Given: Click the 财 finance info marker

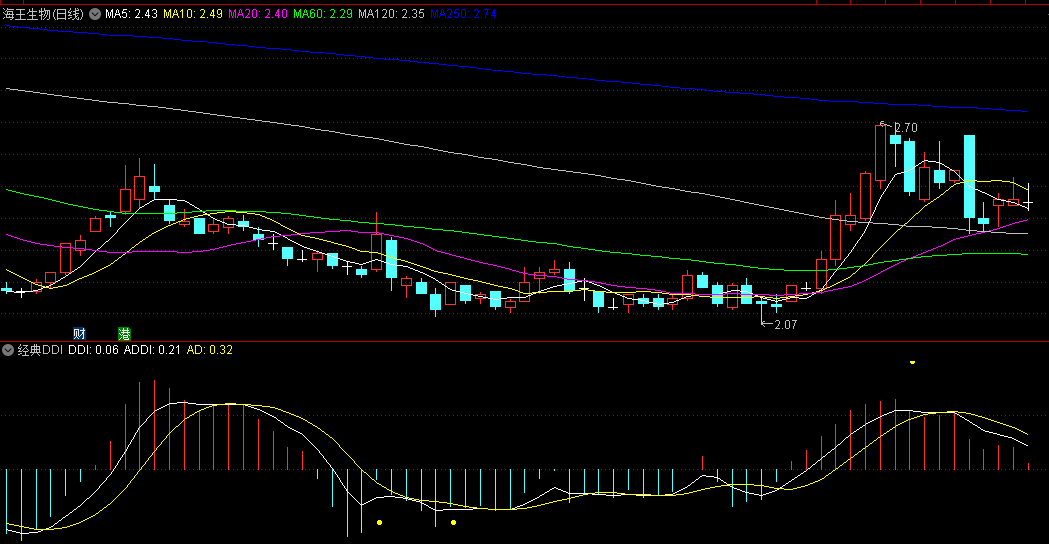Looking at the screenshot, I should coord(79,334).
